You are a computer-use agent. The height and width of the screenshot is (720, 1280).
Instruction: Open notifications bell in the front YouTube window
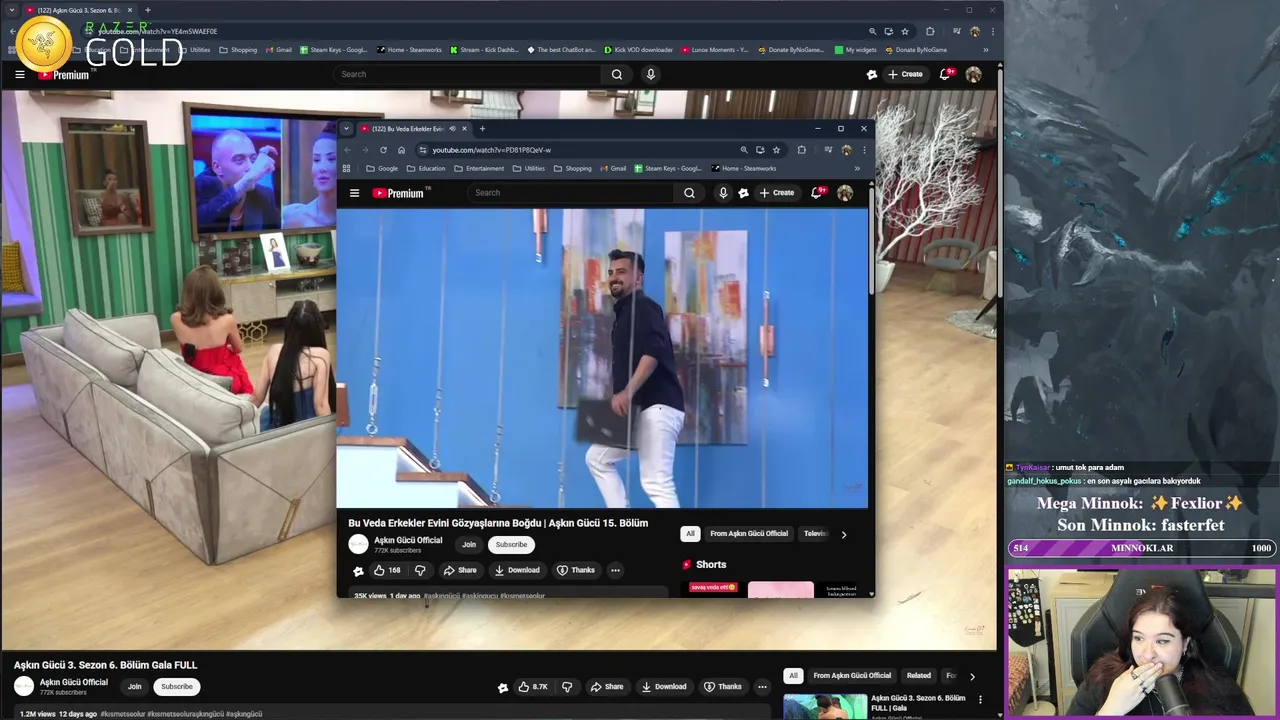click(x=817, y=193)
